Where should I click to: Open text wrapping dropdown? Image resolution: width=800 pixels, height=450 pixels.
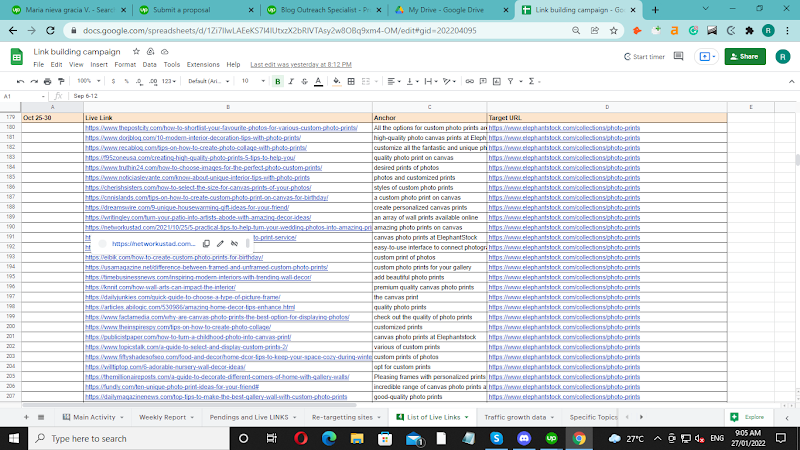[431, 81]
